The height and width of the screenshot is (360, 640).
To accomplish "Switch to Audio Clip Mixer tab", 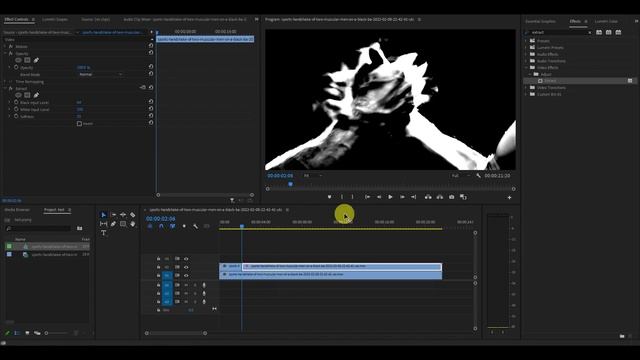I will coord(185,19).
